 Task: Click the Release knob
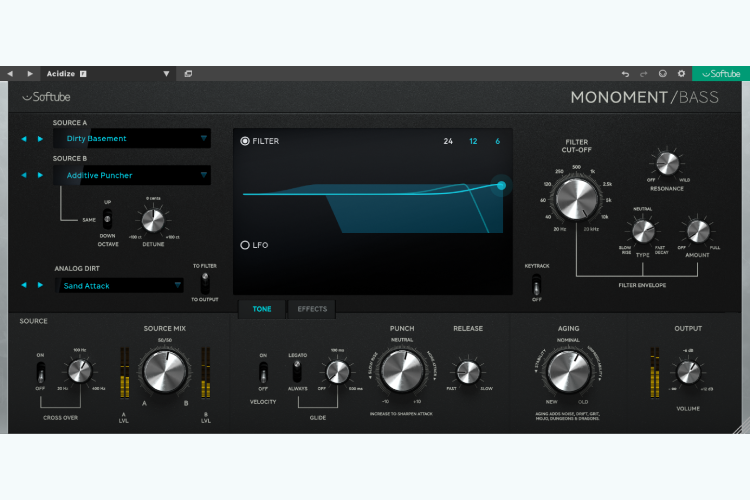pyautogui.click(x=468, y=372)
